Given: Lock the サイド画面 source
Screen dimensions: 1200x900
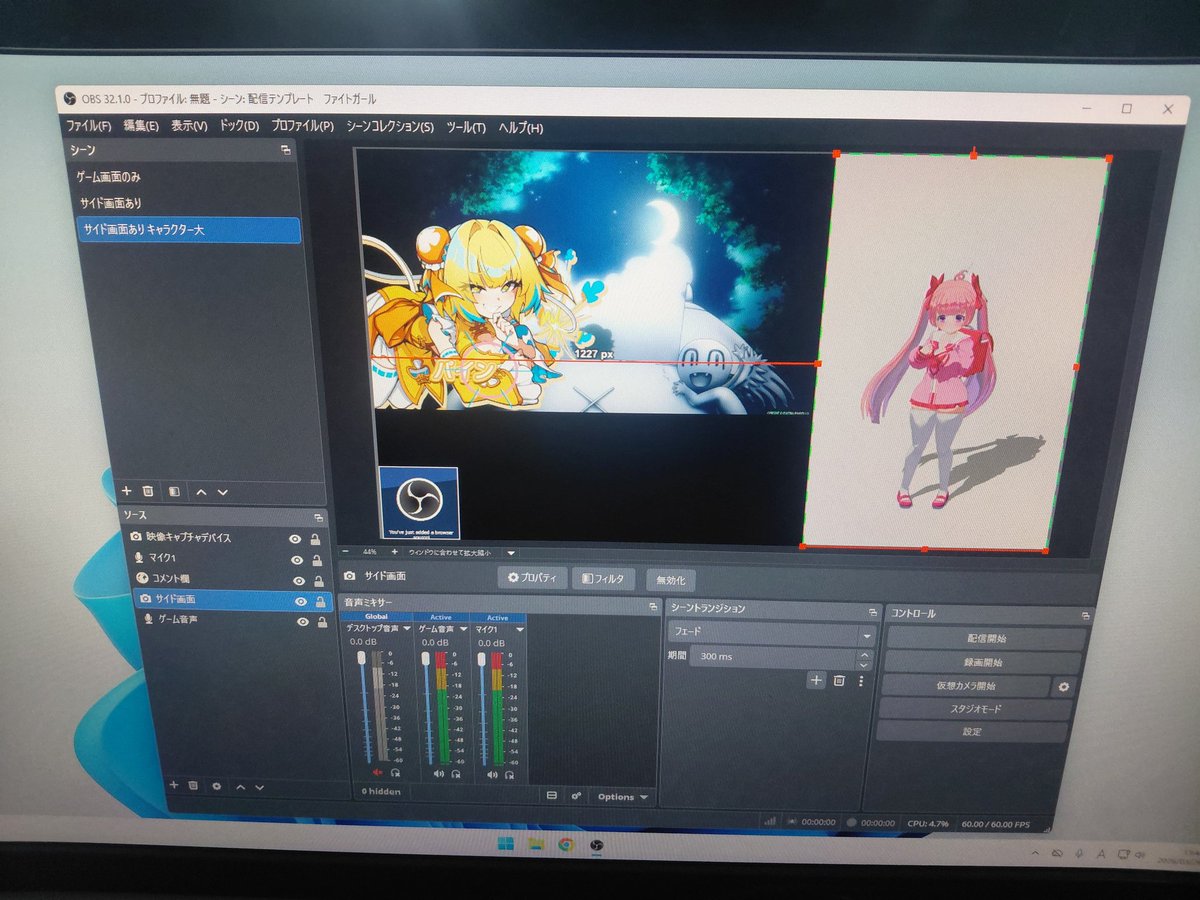Looking at the screenshot, I should coord(320,601).
